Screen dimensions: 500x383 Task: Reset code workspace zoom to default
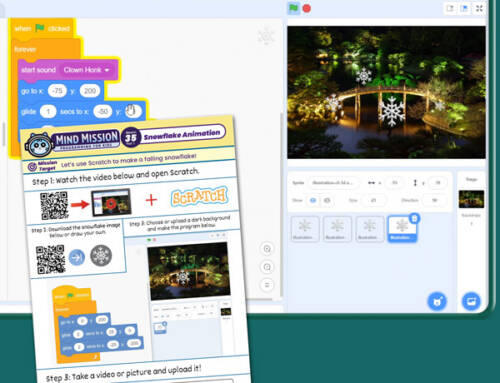pyautogui.click(x=267, y=285)
